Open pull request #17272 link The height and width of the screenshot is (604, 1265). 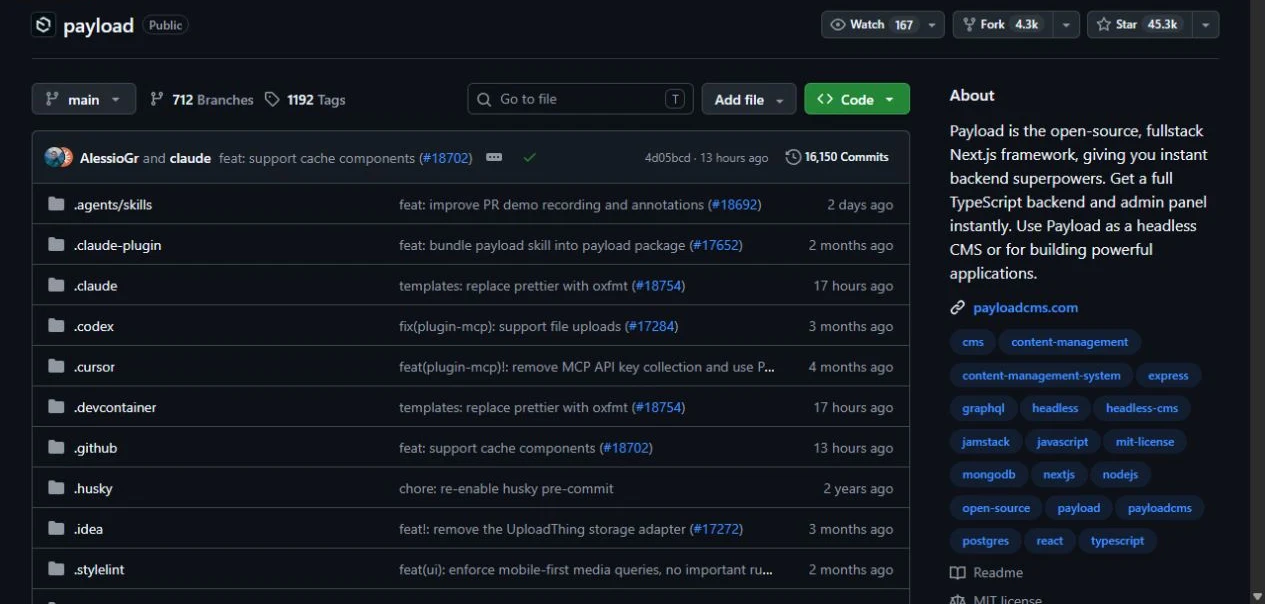(716, 529)
